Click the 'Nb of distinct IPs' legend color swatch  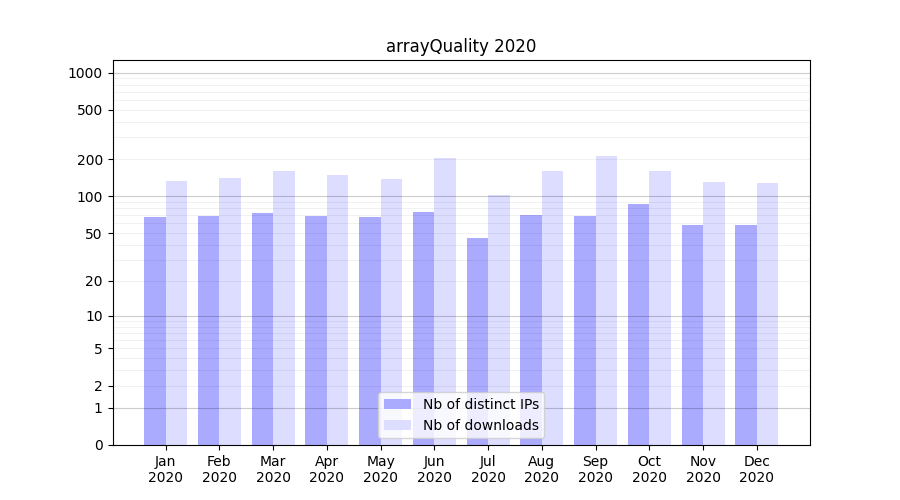tap(397, 404)
